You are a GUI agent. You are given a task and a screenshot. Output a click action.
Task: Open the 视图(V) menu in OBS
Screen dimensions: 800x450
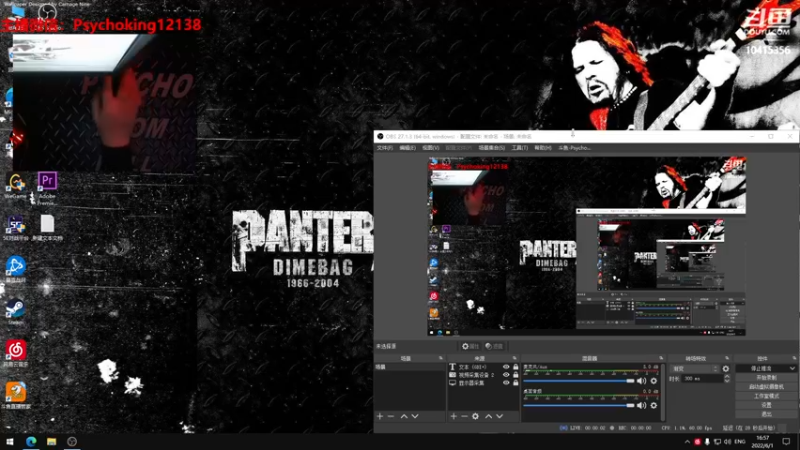[x=431, y=148]
